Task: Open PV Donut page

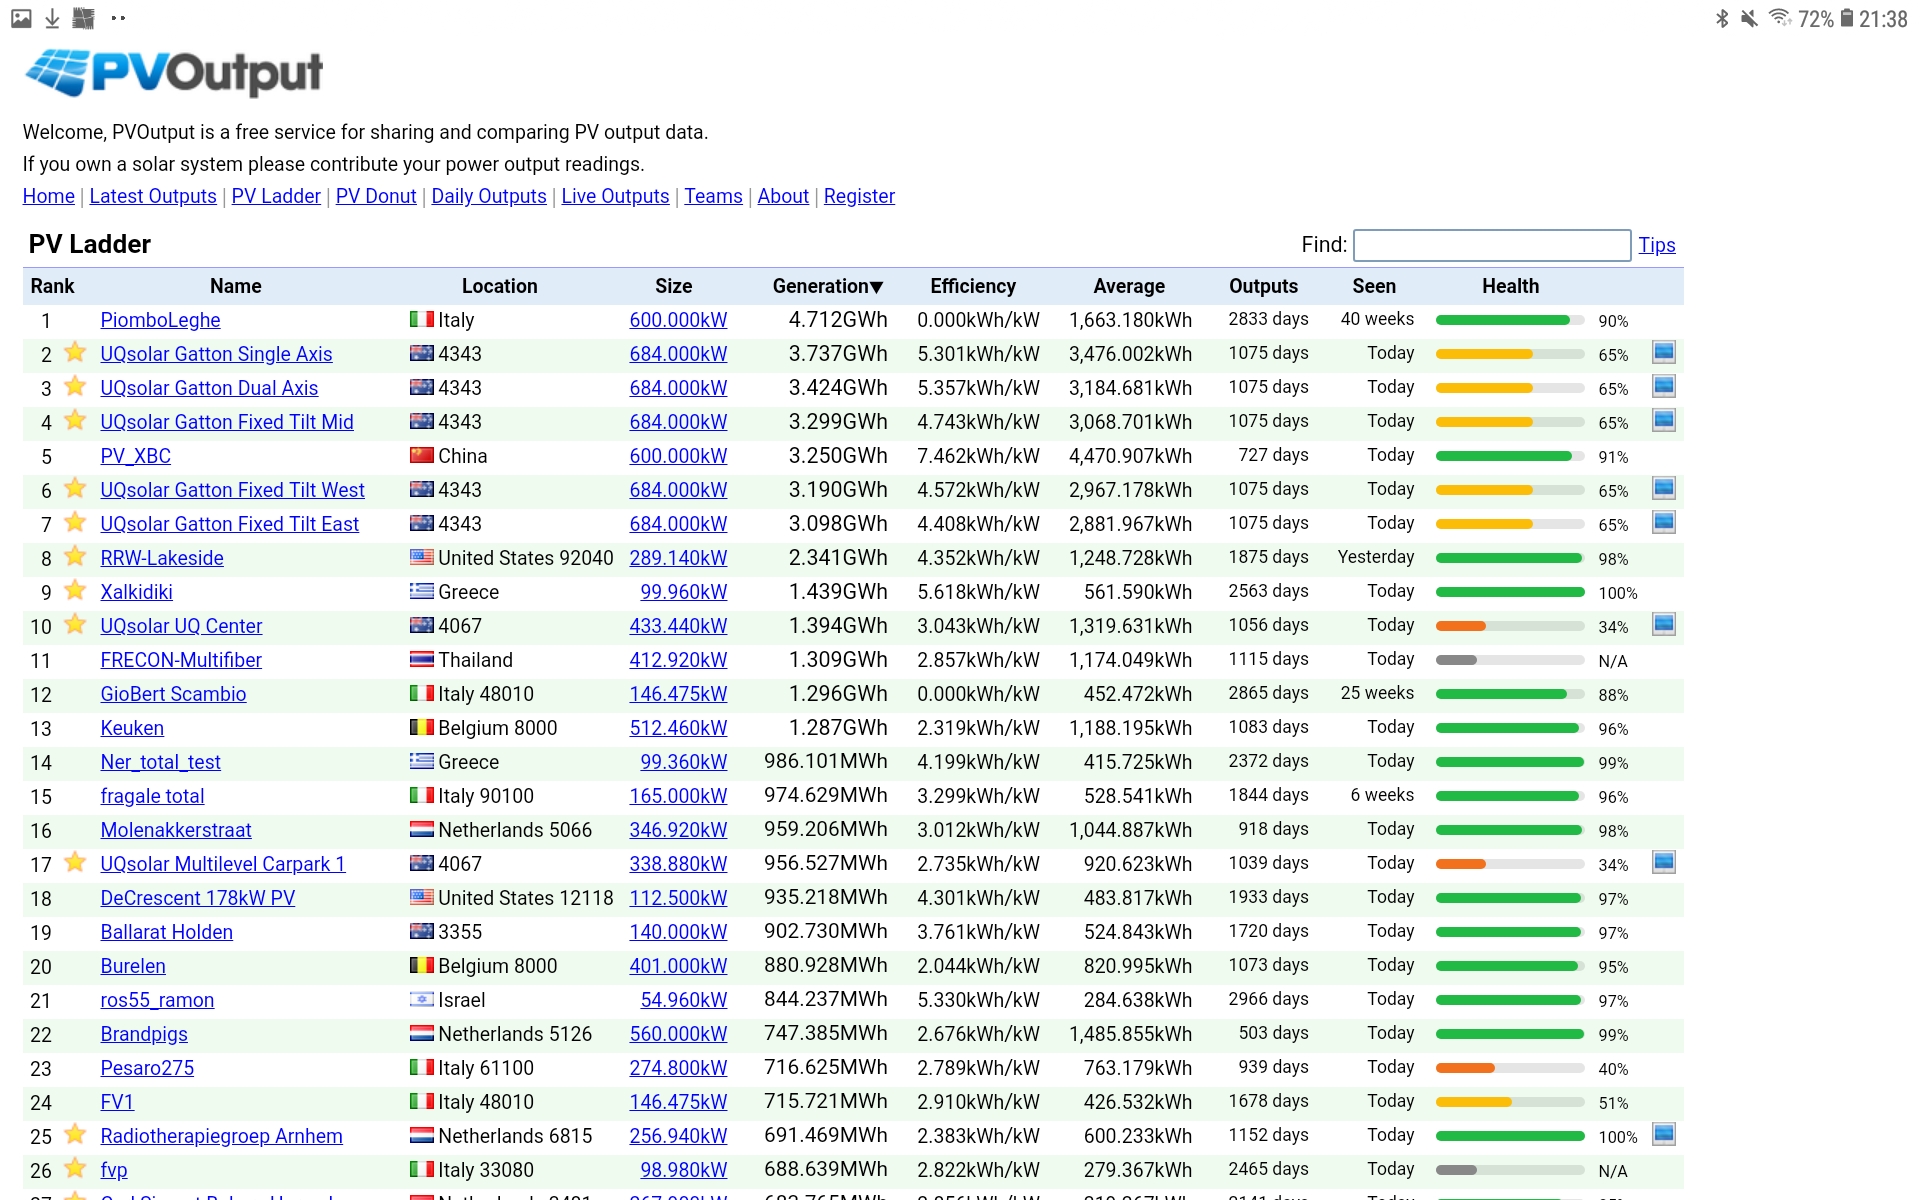Action: tap(376, 196)
